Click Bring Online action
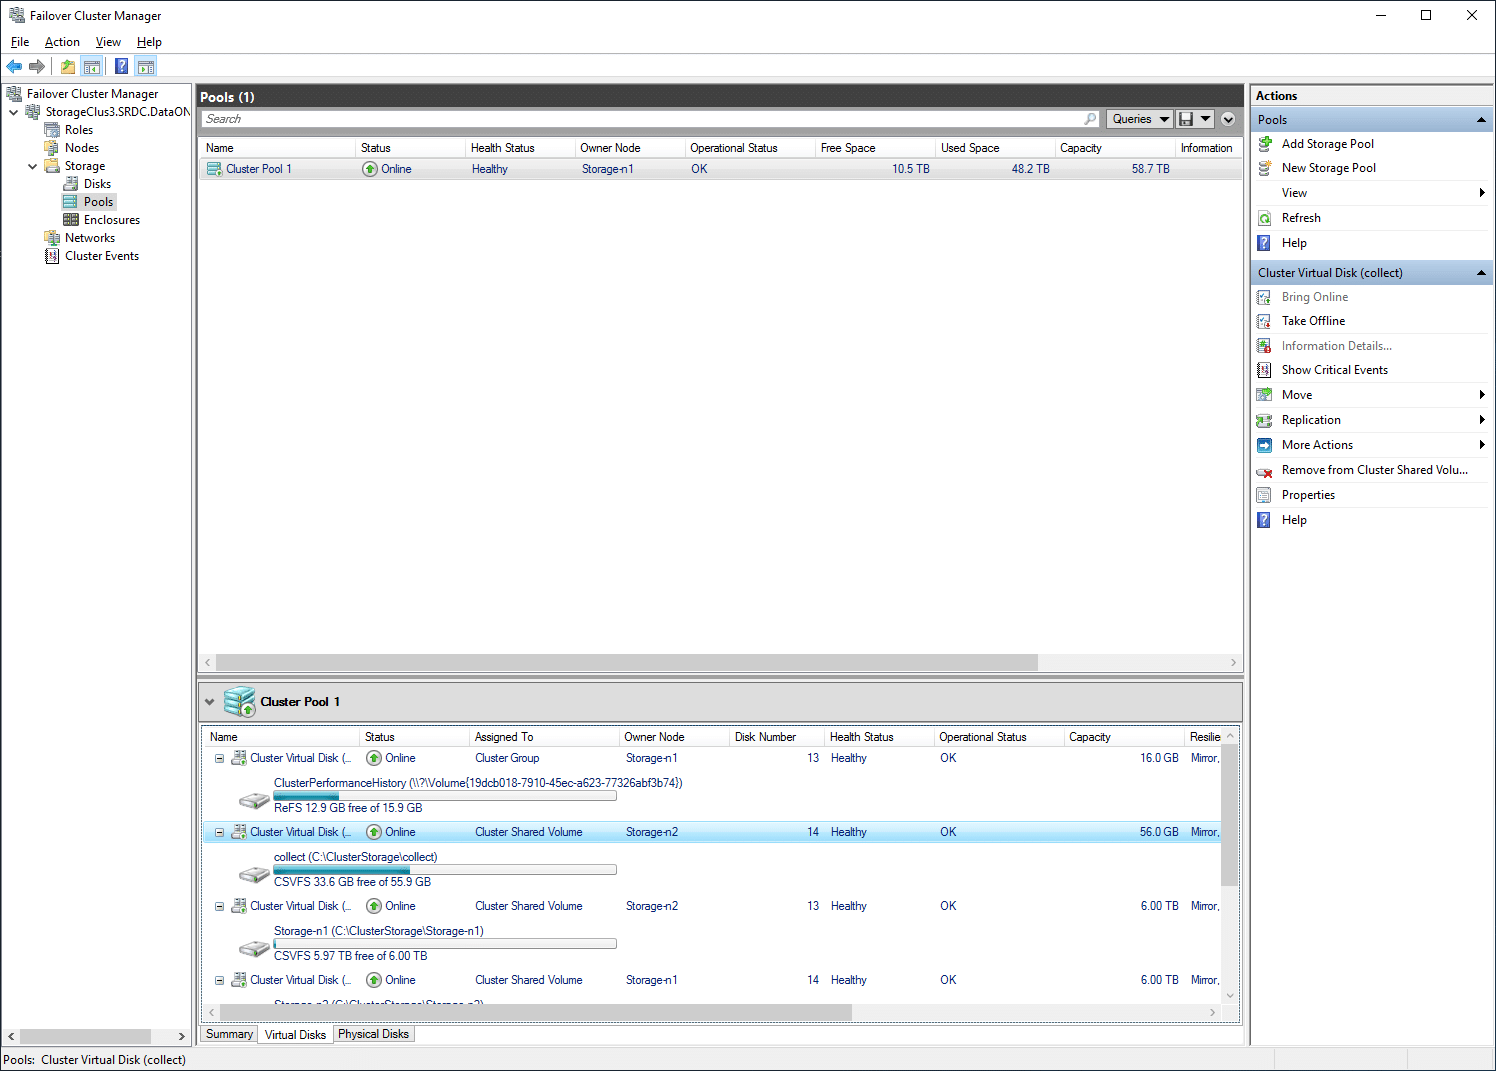 click(x=1314, y=297)
